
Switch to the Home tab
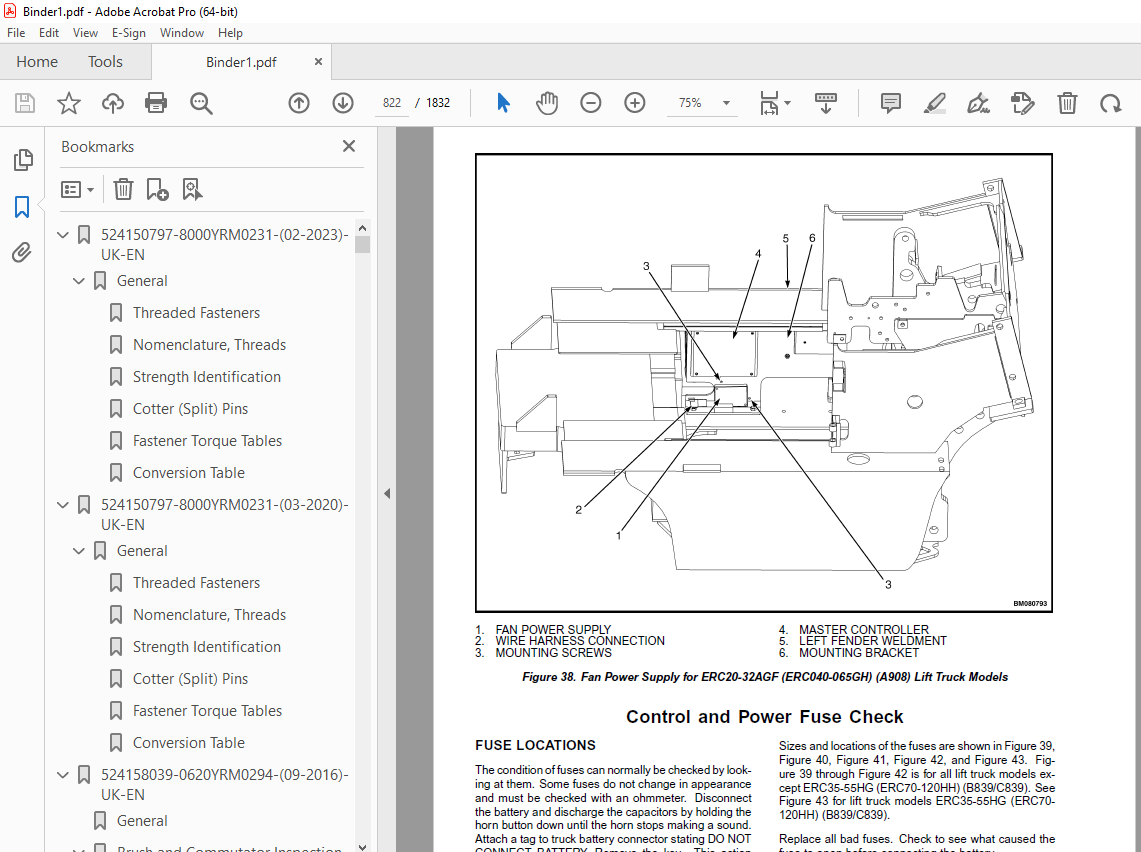pos(37,62)
